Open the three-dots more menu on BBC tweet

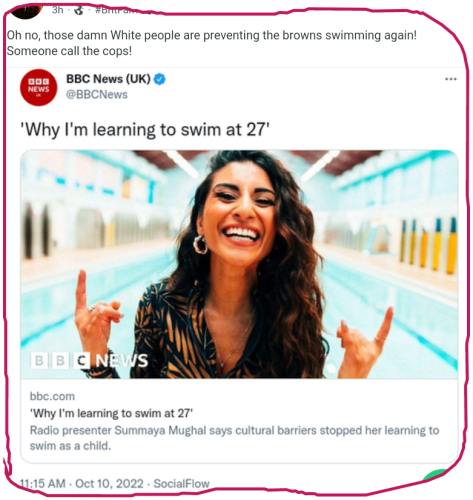point(451,79)
